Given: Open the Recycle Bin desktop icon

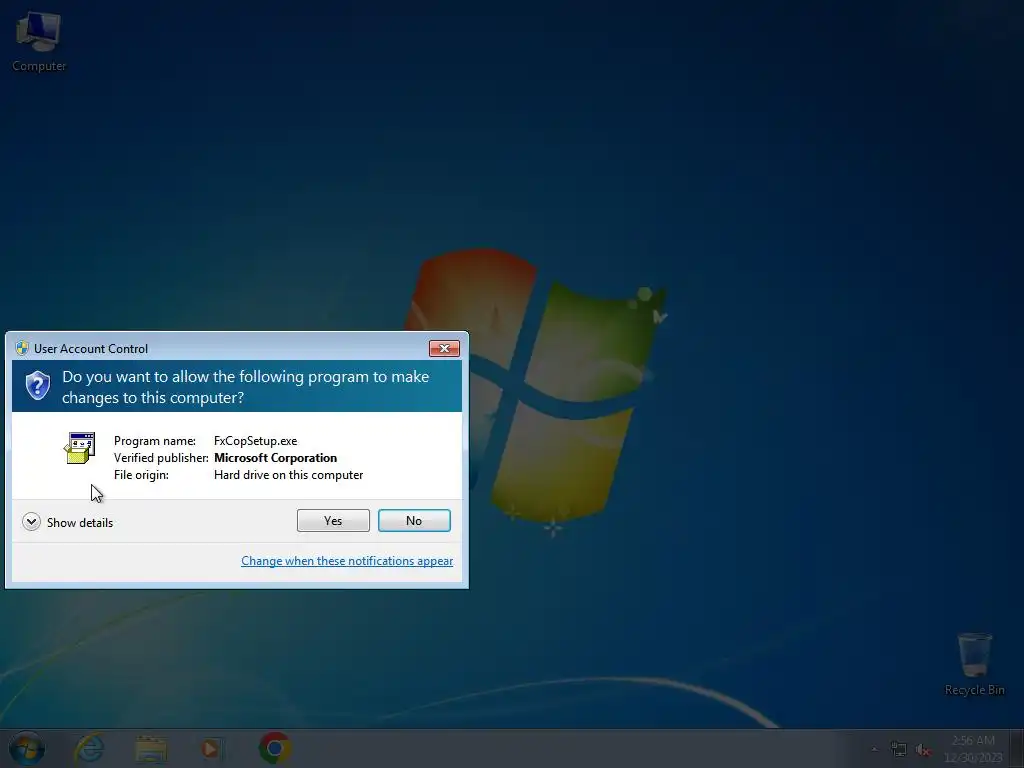Looking at the screenshot, I should coord(974,664).
